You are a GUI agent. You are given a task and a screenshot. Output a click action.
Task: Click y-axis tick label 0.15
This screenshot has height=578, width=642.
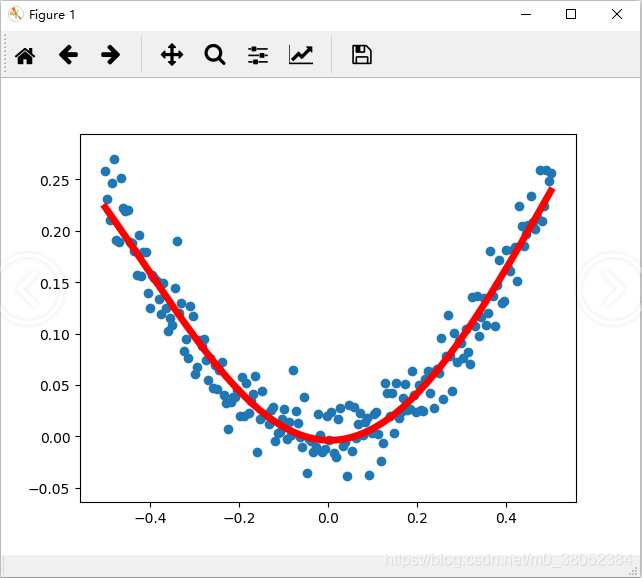pyautogui.click(x=55, y=283)
